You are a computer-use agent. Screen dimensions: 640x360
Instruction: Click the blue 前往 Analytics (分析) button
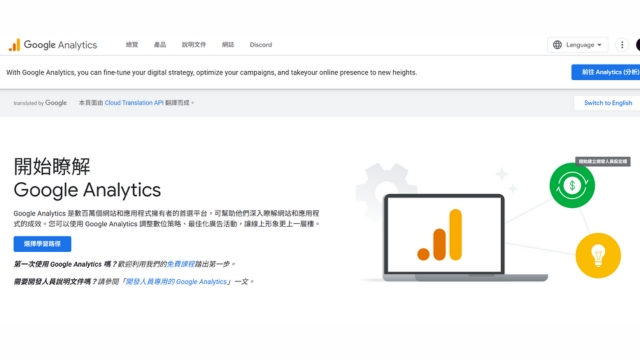coord(606,72)
